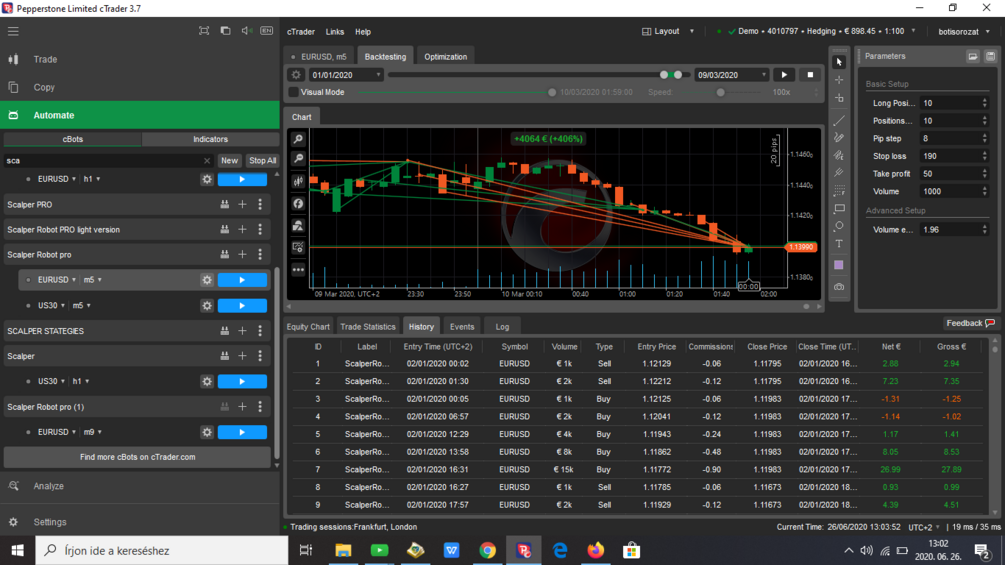This screenshot has width=1005, height=565.
Task: Toggle fullscreen mode icon
Action: (x=204, y=31)
